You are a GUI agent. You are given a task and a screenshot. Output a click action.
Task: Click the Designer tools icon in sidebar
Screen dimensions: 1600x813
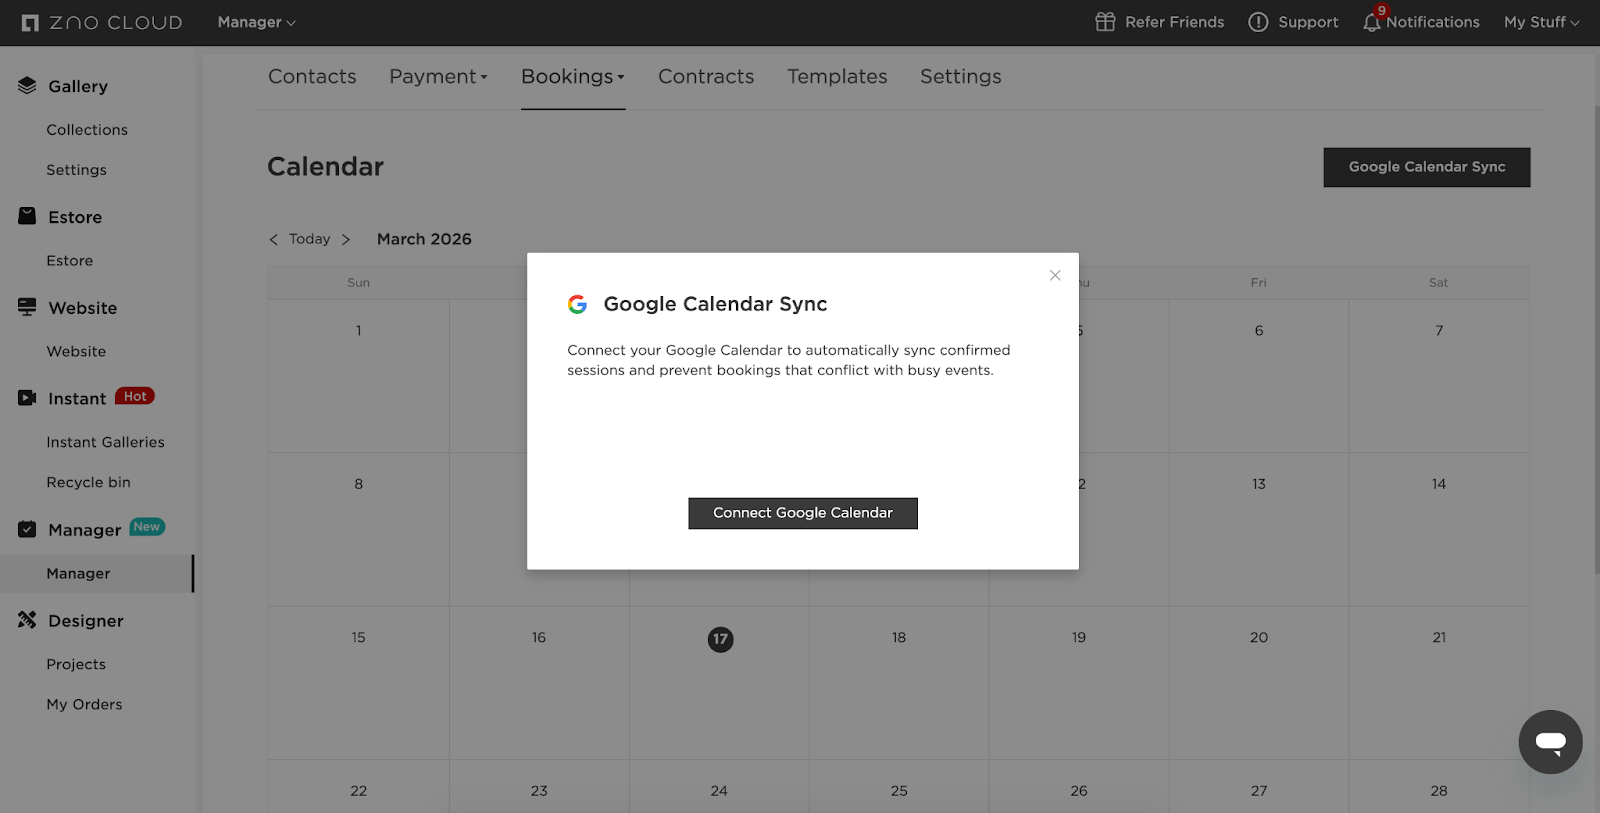coord(27,620)
